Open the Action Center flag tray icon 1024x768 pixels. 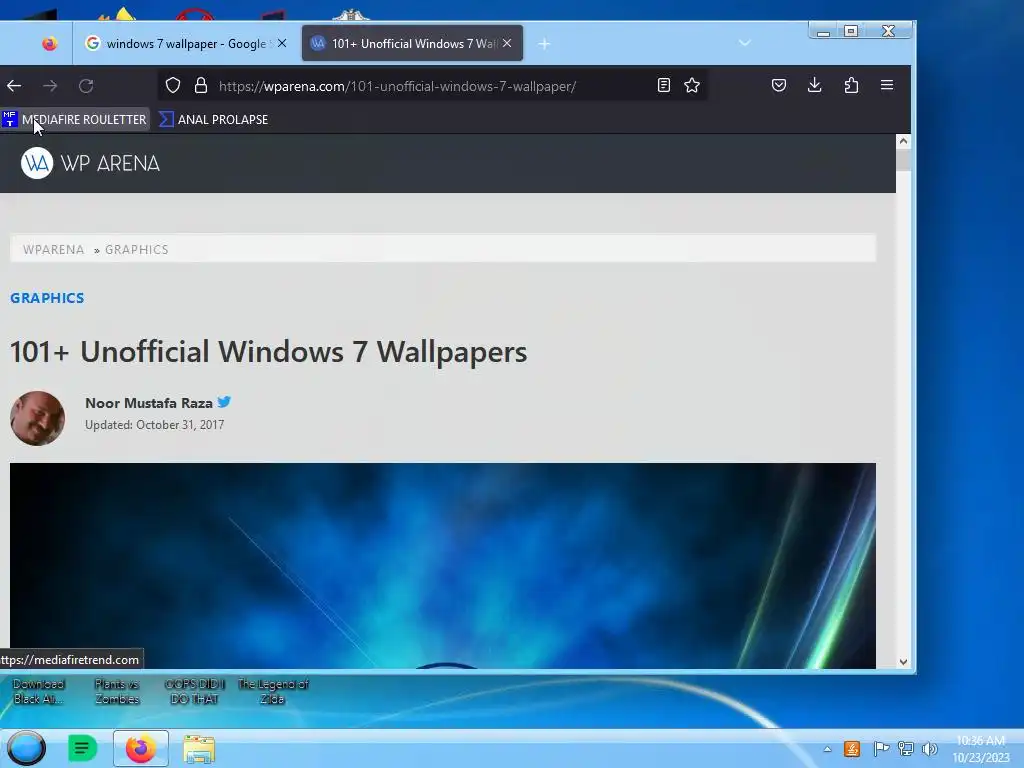pos(881,748)
